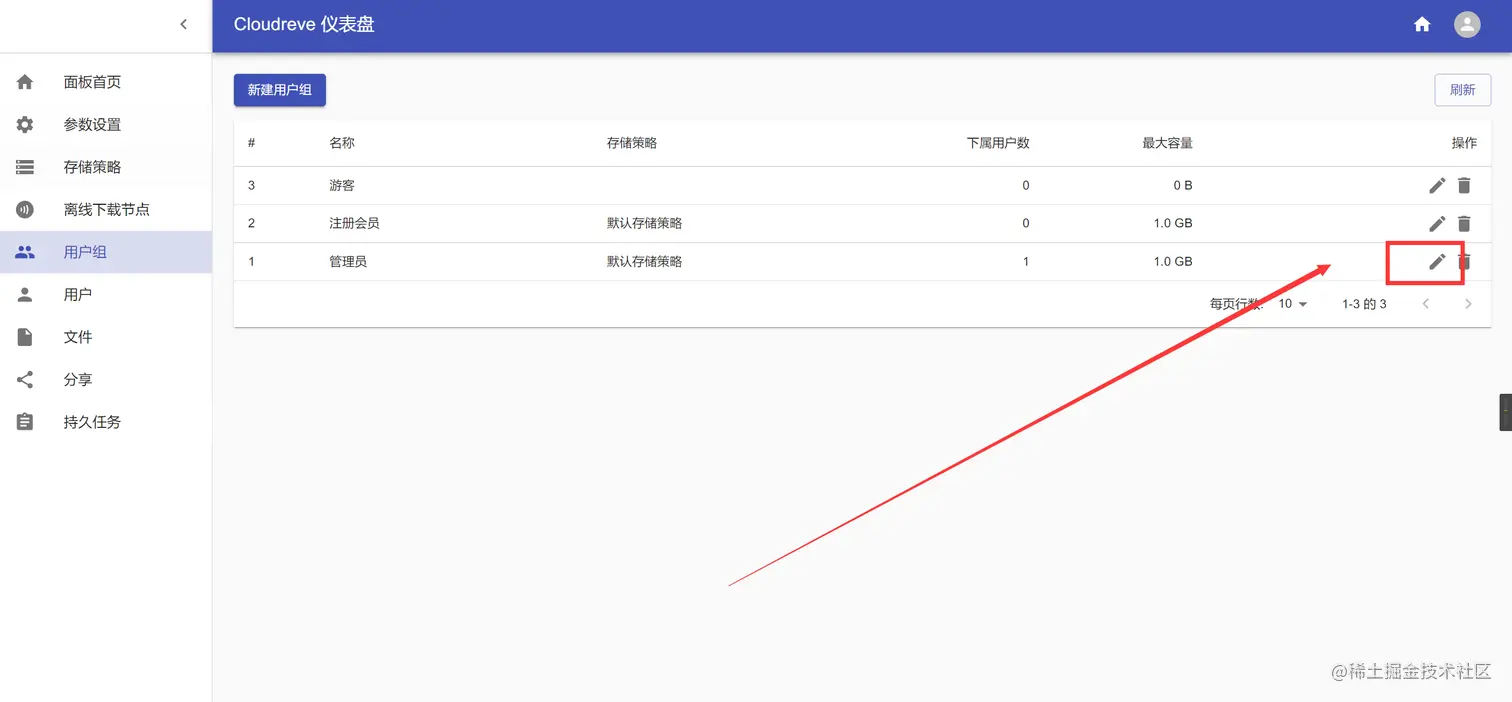This screenshot has height=702, width=1512.
Task: Click 操作 column header
Action: click(x=1464, y=143)
